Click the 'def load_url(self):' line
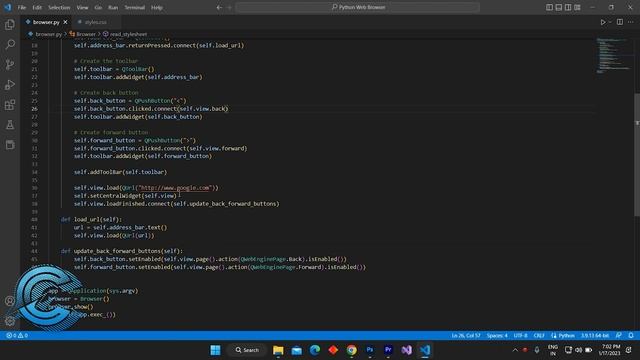This screenshot has width=640, height=360. tap(91, 220)
